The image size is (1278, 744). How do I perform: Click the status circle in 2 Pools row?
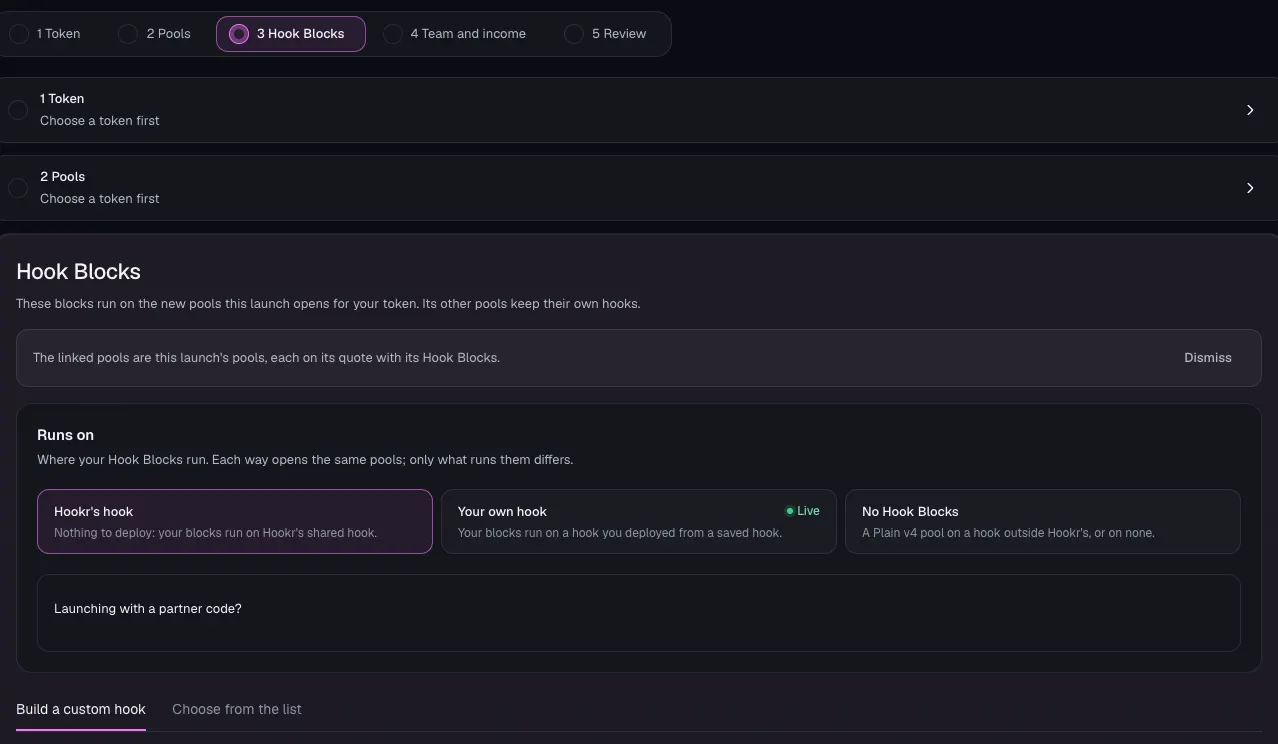click(x=18, y=187)
